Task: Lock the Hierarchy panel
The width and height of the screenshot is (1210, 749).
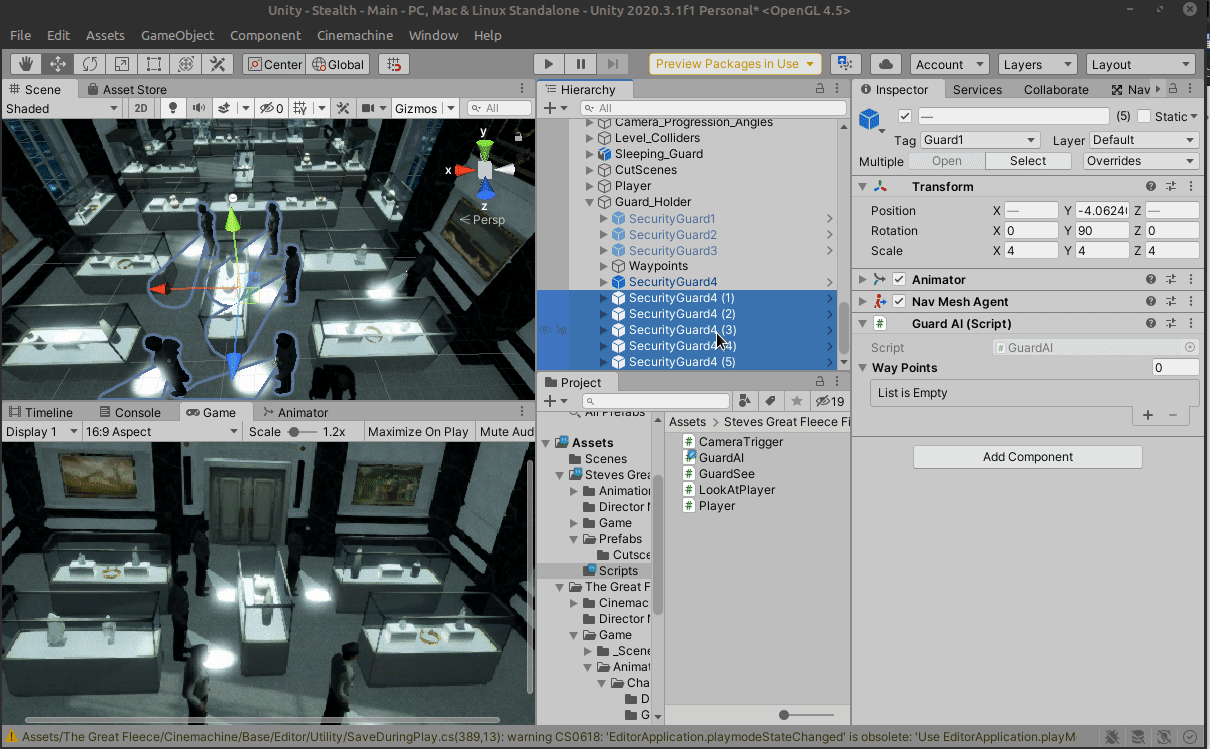Action: click(x=820, y=89)
